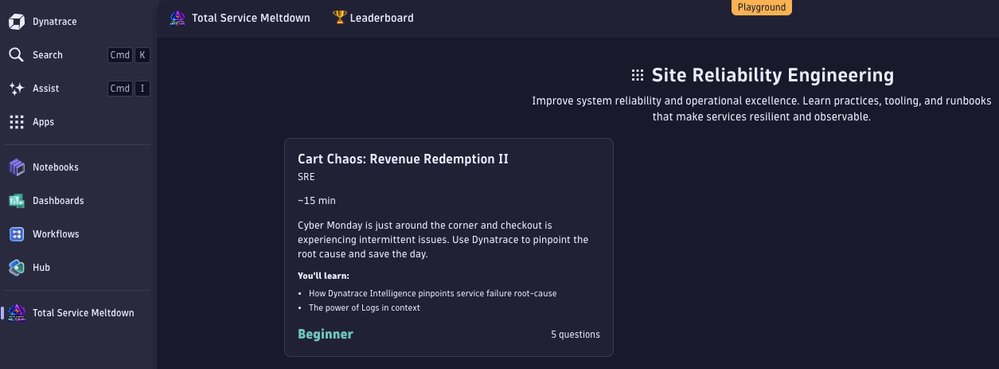Open Hub from the sidebar
Screen dimensions: 999x369
41,268
